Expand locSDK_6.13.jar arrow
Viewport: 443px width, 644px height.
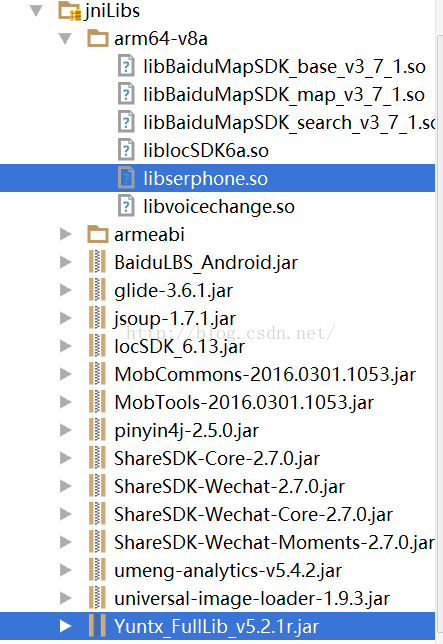(x=66, y=346)
